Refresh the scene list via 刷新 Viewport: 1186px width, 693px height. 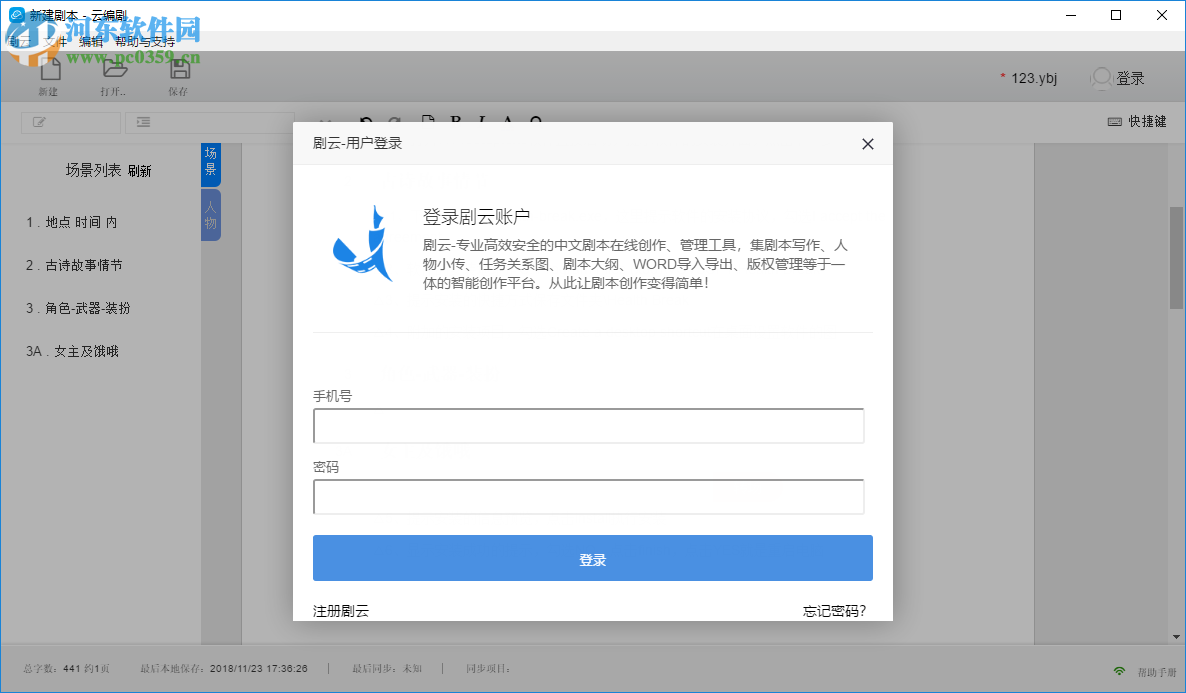point(141,171)
